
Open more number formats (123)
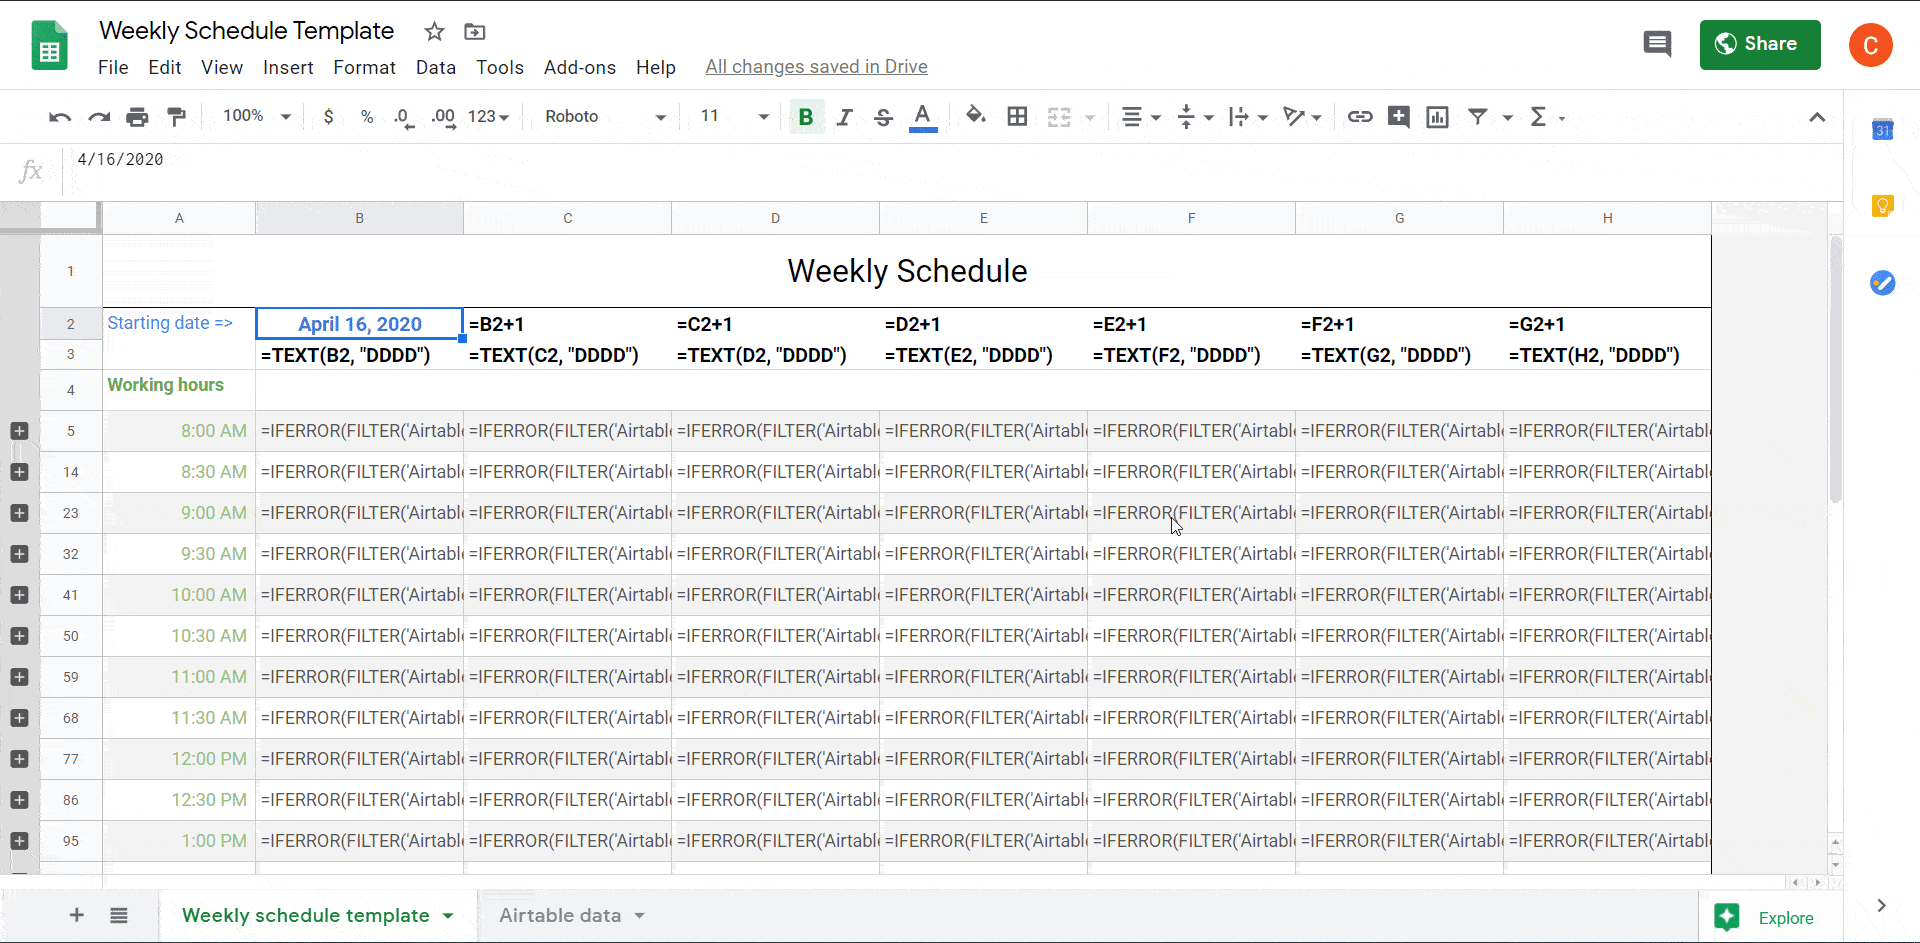[x=489, y=116]
